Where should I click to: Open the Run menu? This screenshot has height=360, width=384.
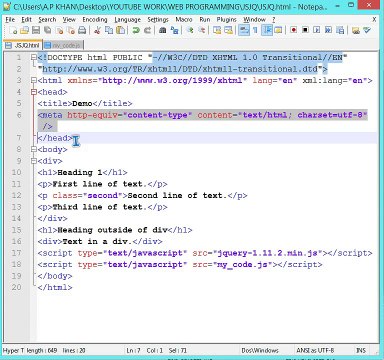(x=205, y=20)
